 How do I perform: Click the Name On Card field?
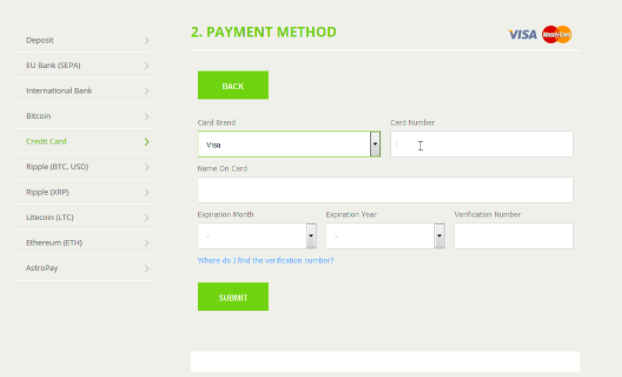[x=386, y=190]
